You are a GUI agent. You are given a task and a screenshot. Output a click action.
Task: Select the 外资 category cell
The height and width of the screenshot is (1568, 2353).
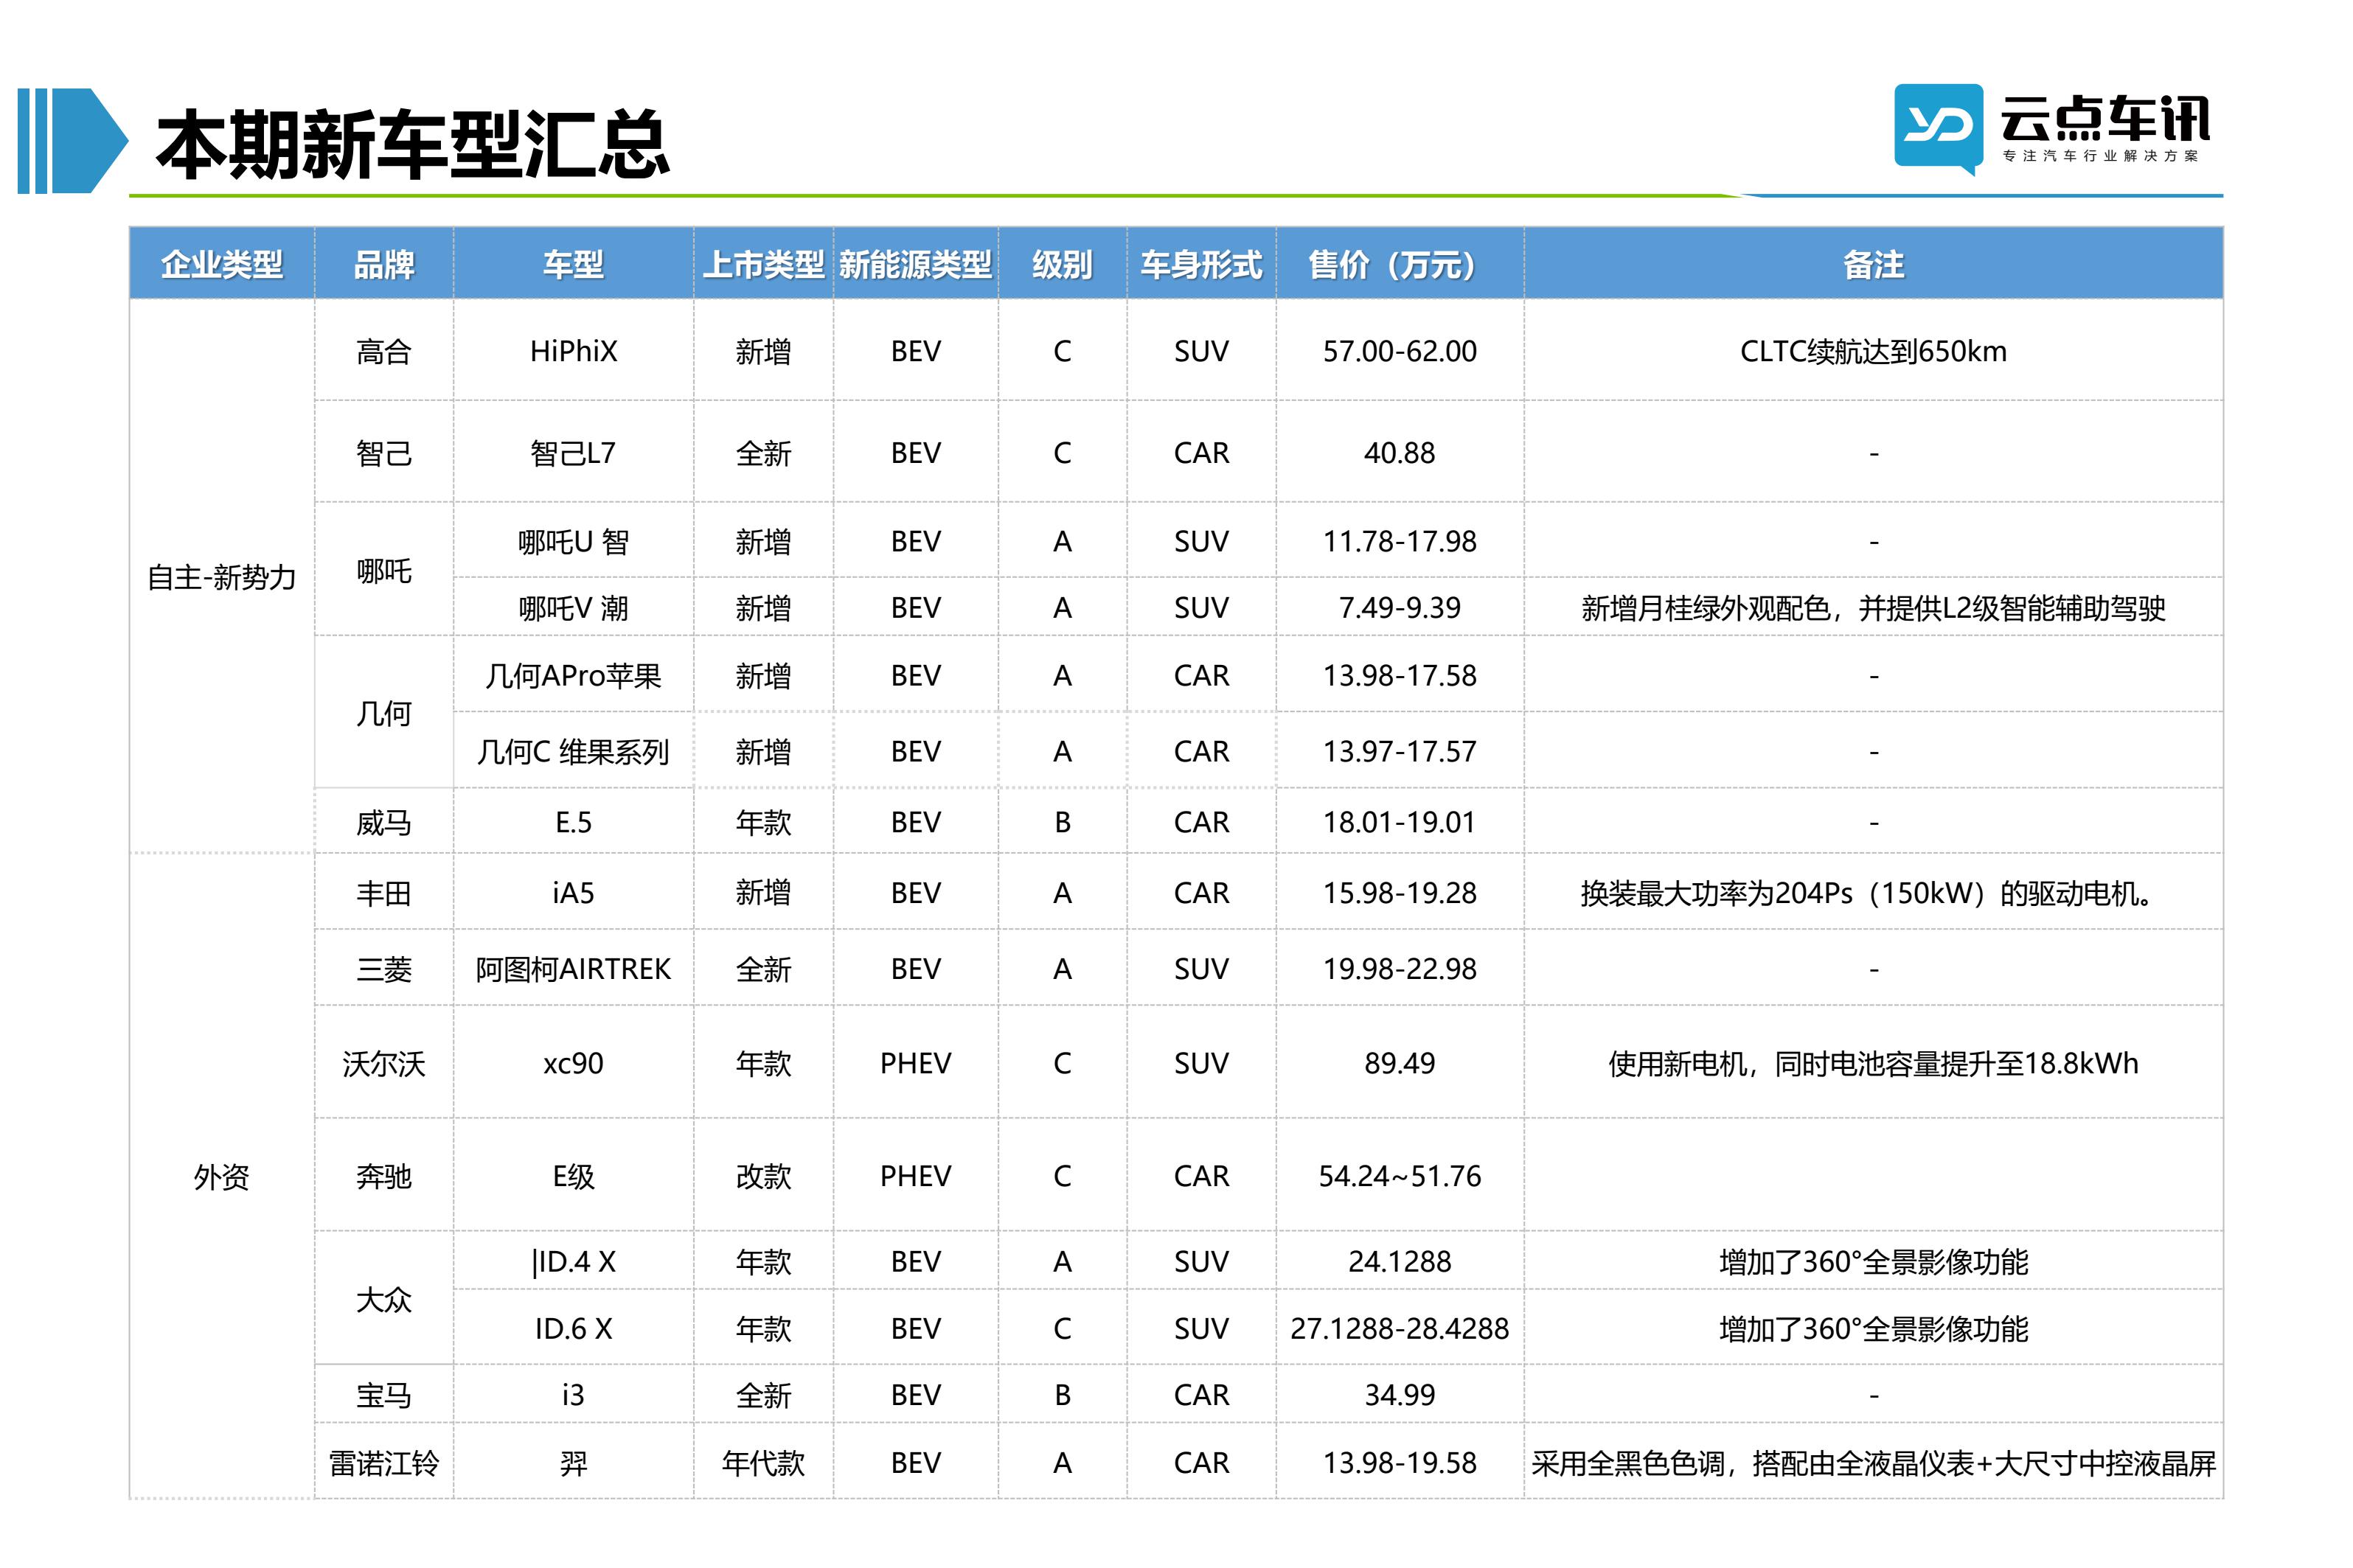[x=221, y=1176]
